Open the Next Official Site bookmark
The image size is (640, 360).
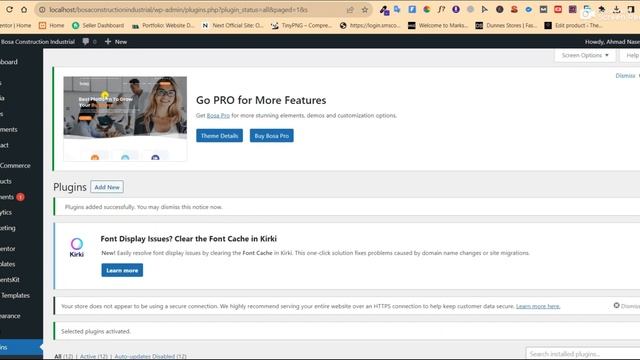(233, 25)
